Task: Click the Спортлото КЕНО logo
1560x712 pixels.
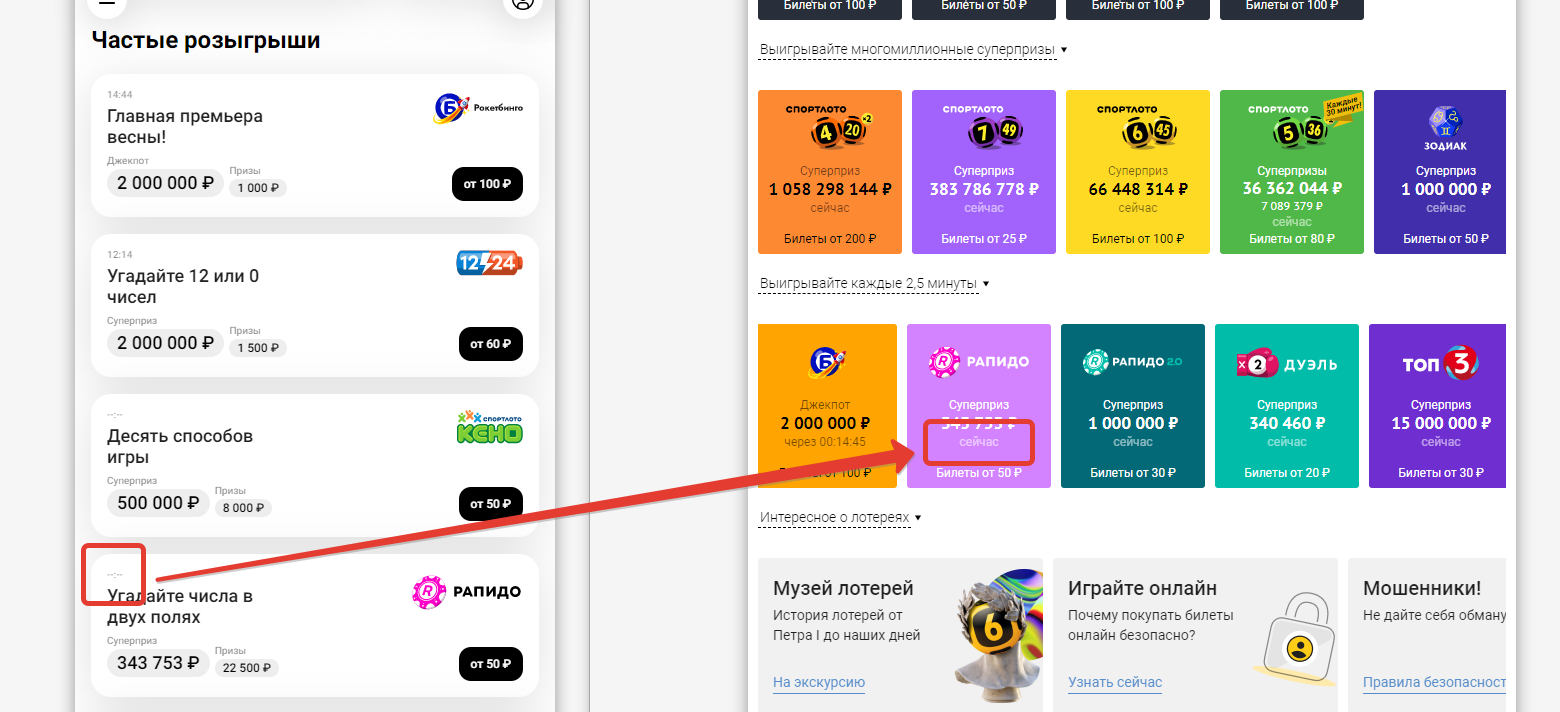Action: pos(489,427)
